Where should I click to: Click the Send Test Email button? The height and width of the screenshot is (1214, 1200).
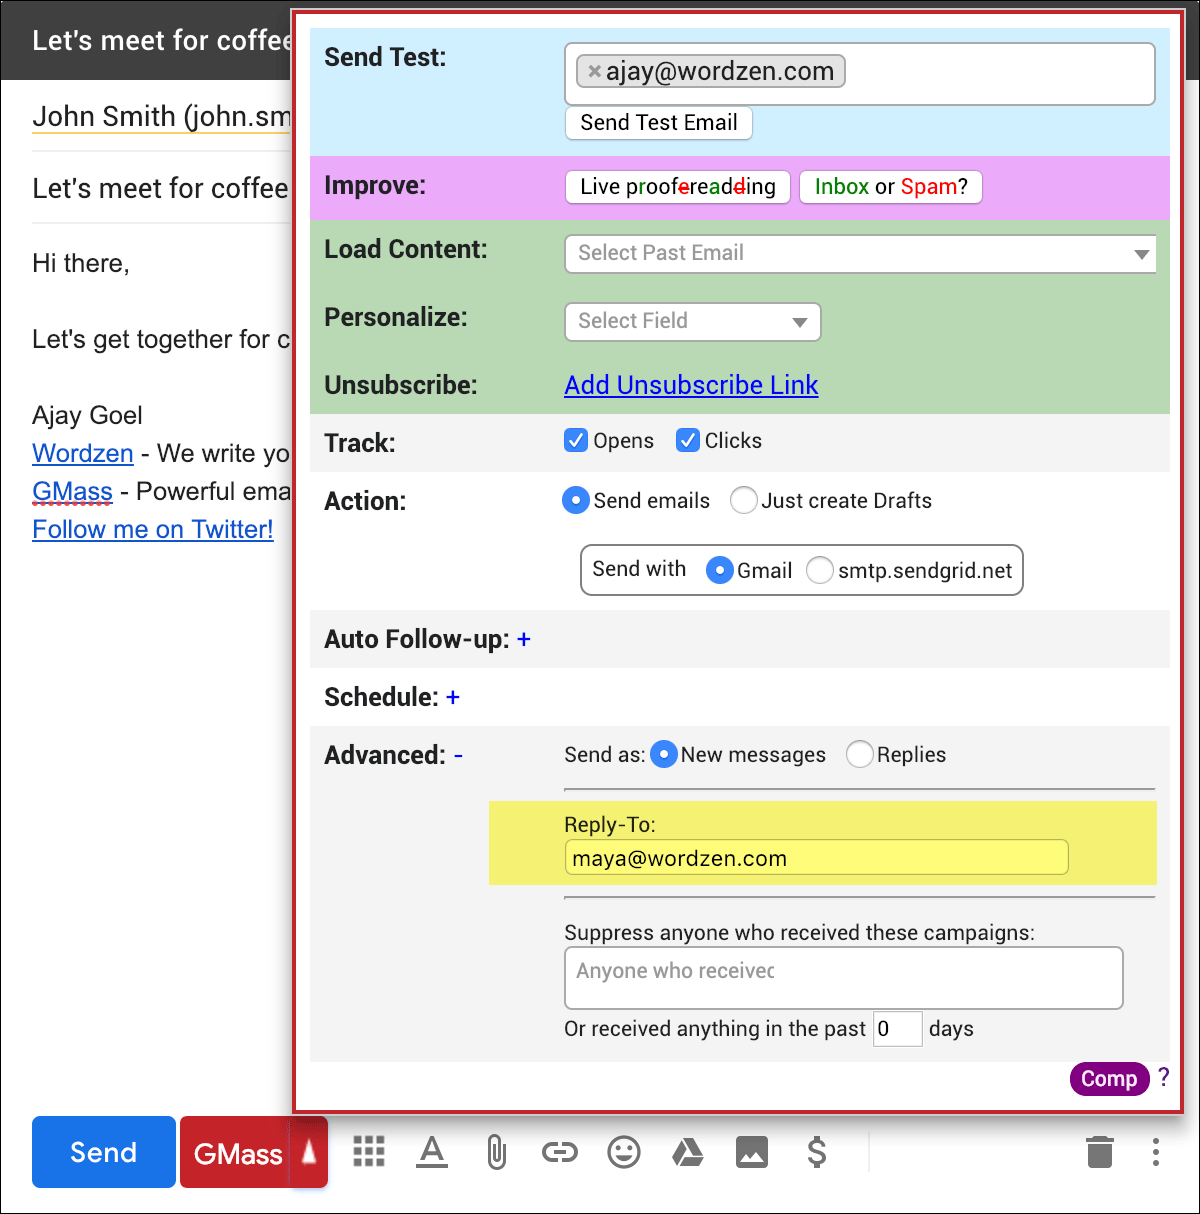click(659, 123)
